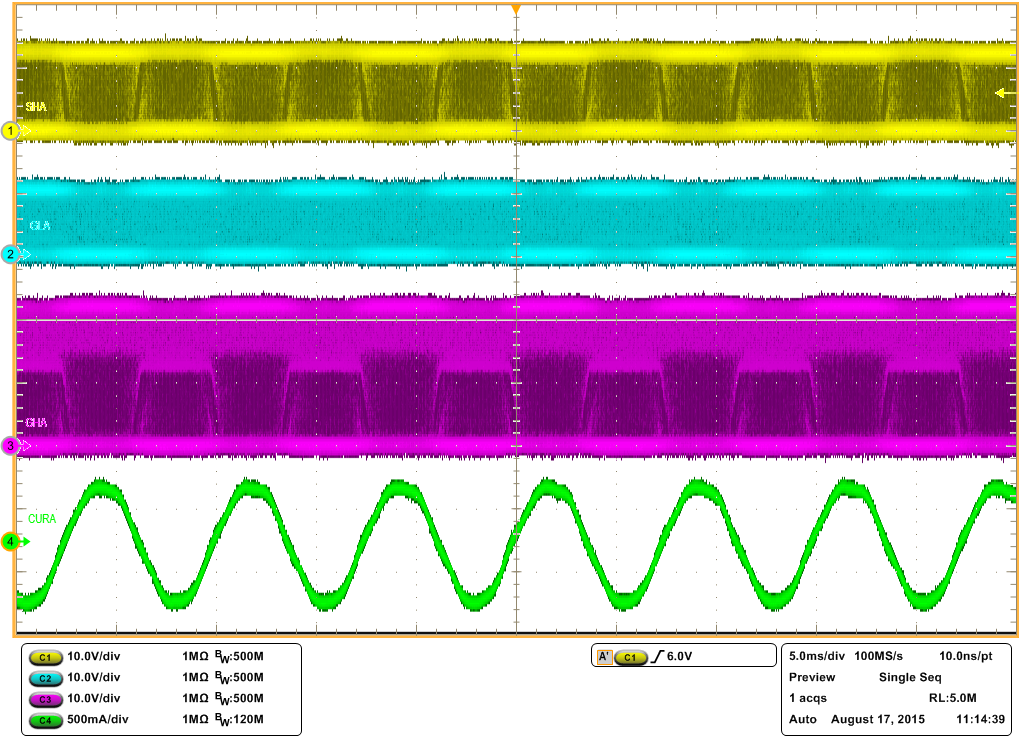1024x737 pixels.
Task: Select the cyan C2 channel badge
Action: 45,678
